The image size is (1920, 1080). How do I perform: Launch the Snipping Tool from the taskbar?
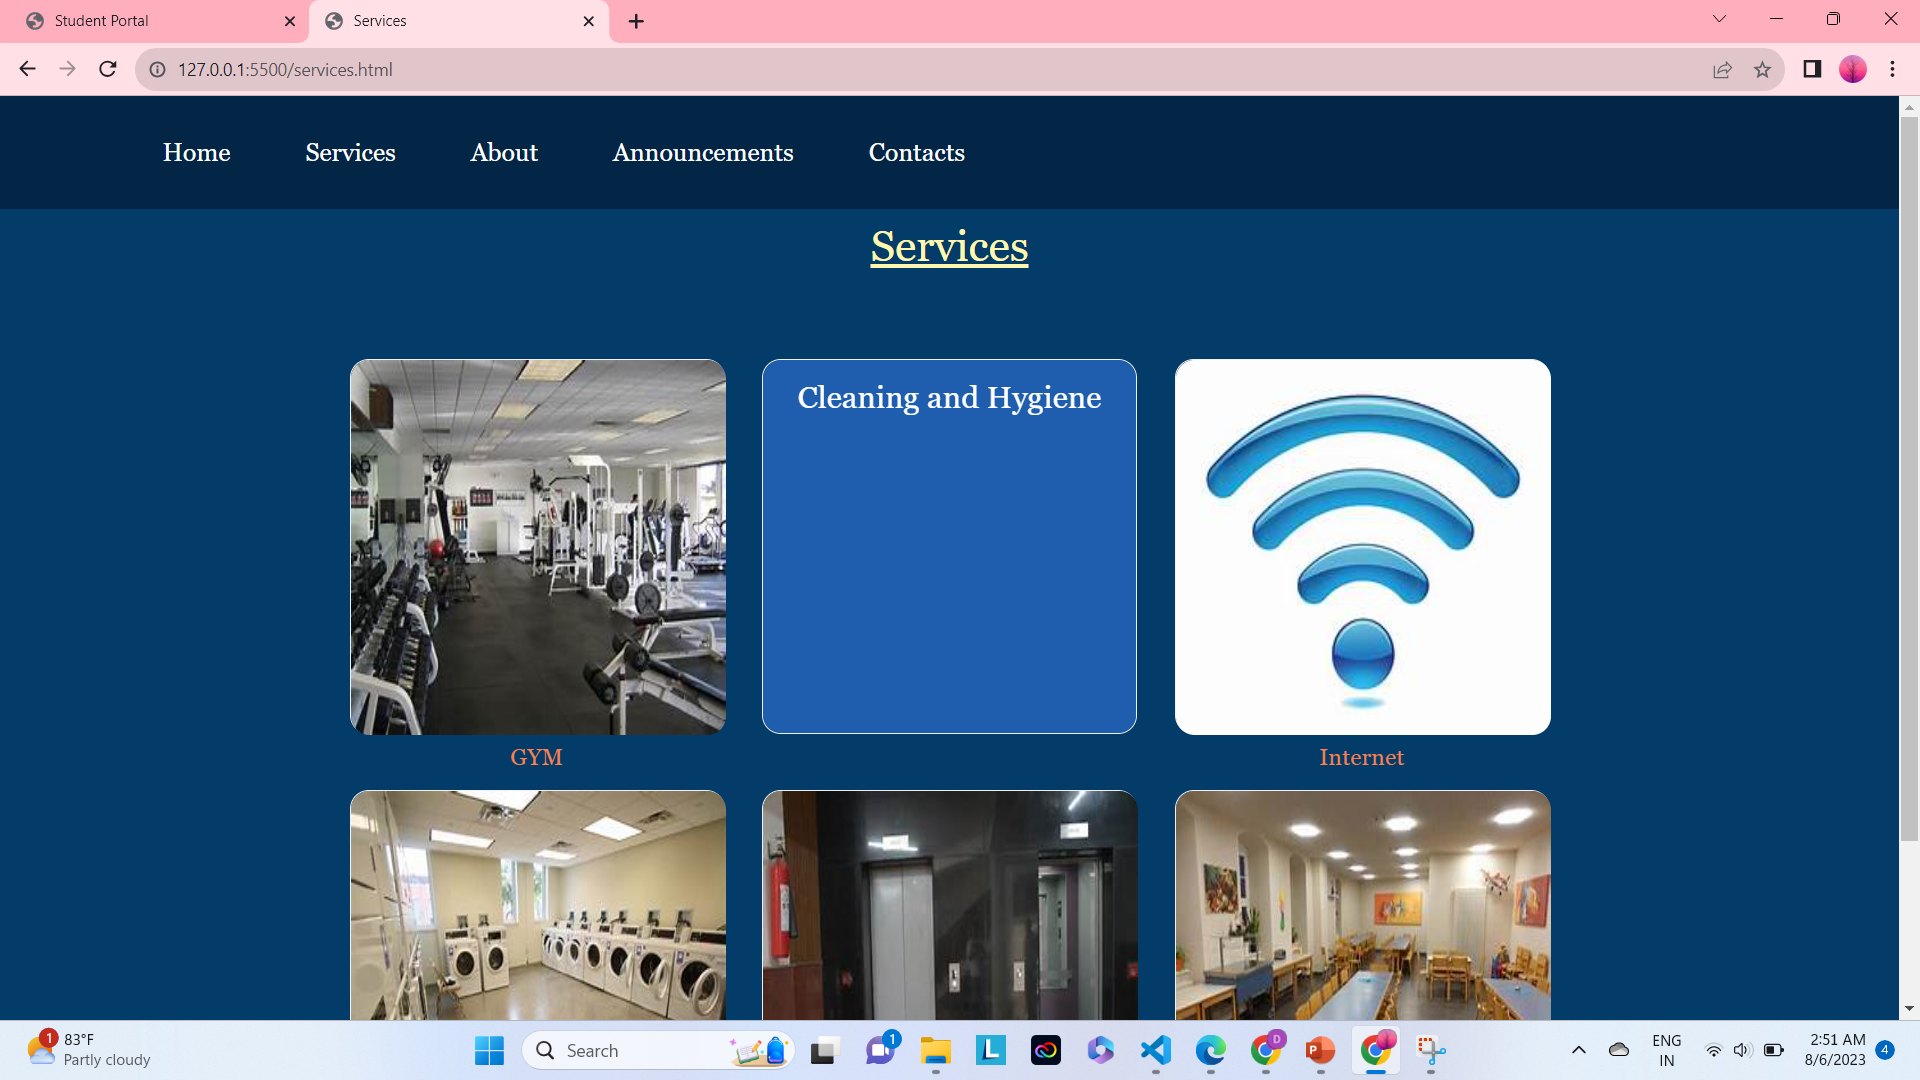click(x=1432, y=1050)
